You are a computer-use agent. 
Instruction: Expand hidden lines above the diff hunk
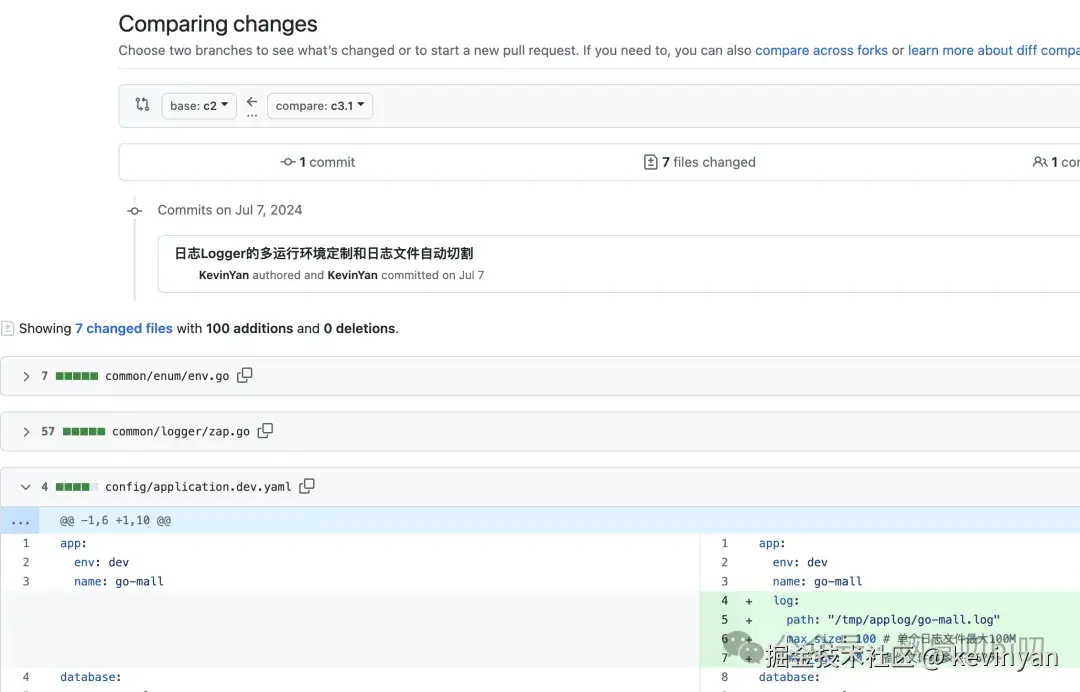click(x=20, y=520)
